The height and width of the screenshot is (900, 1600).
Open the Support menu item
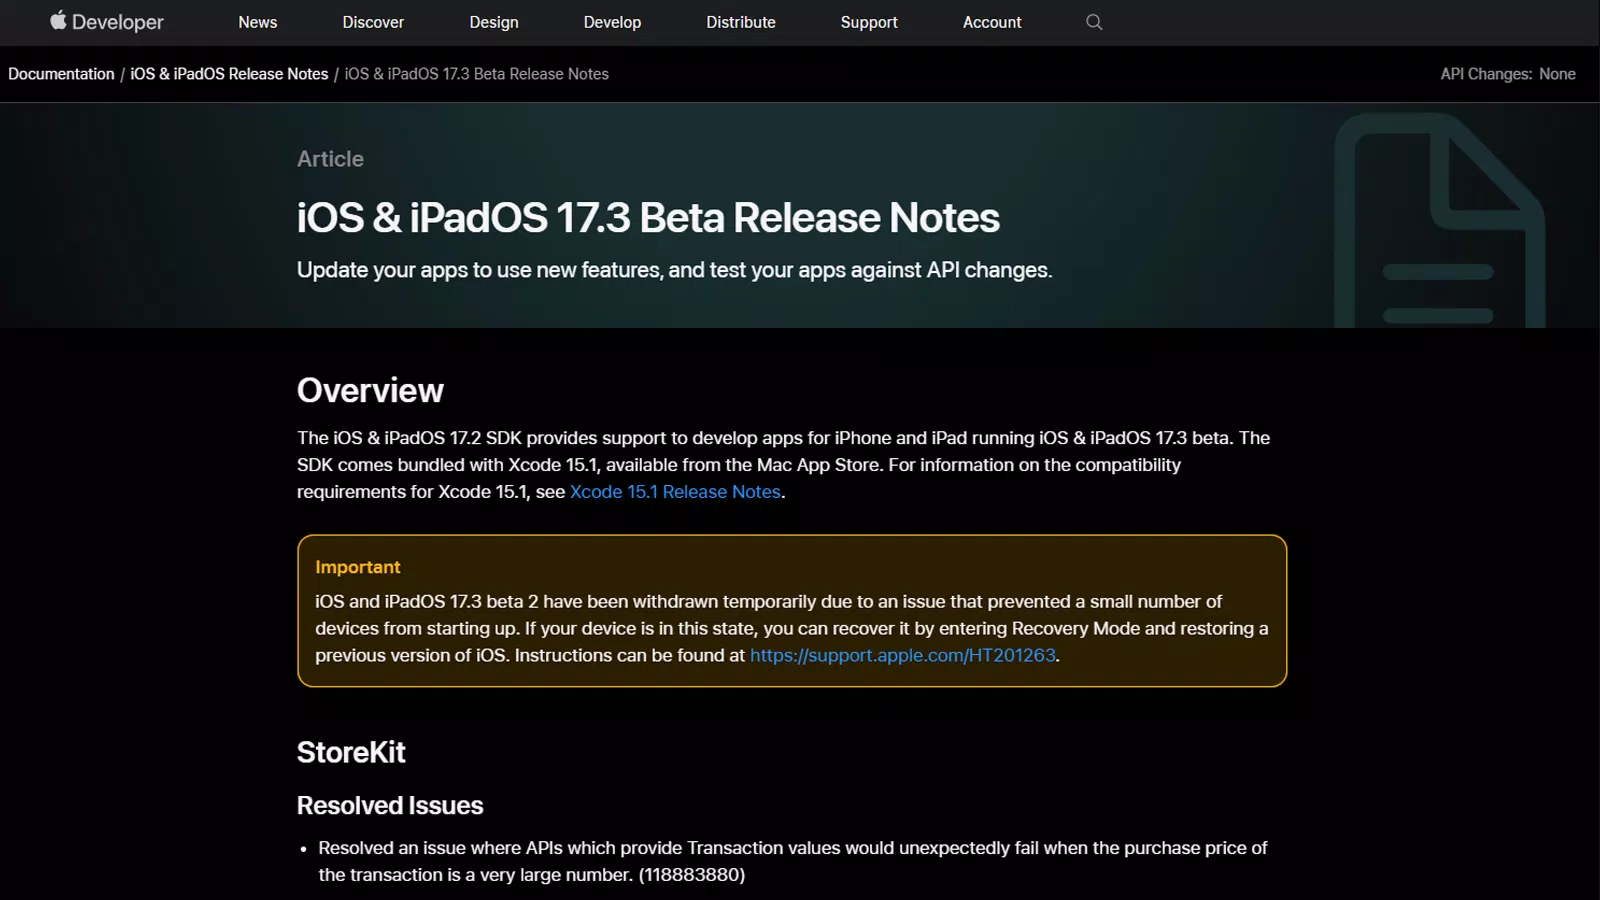click(868, 22)
